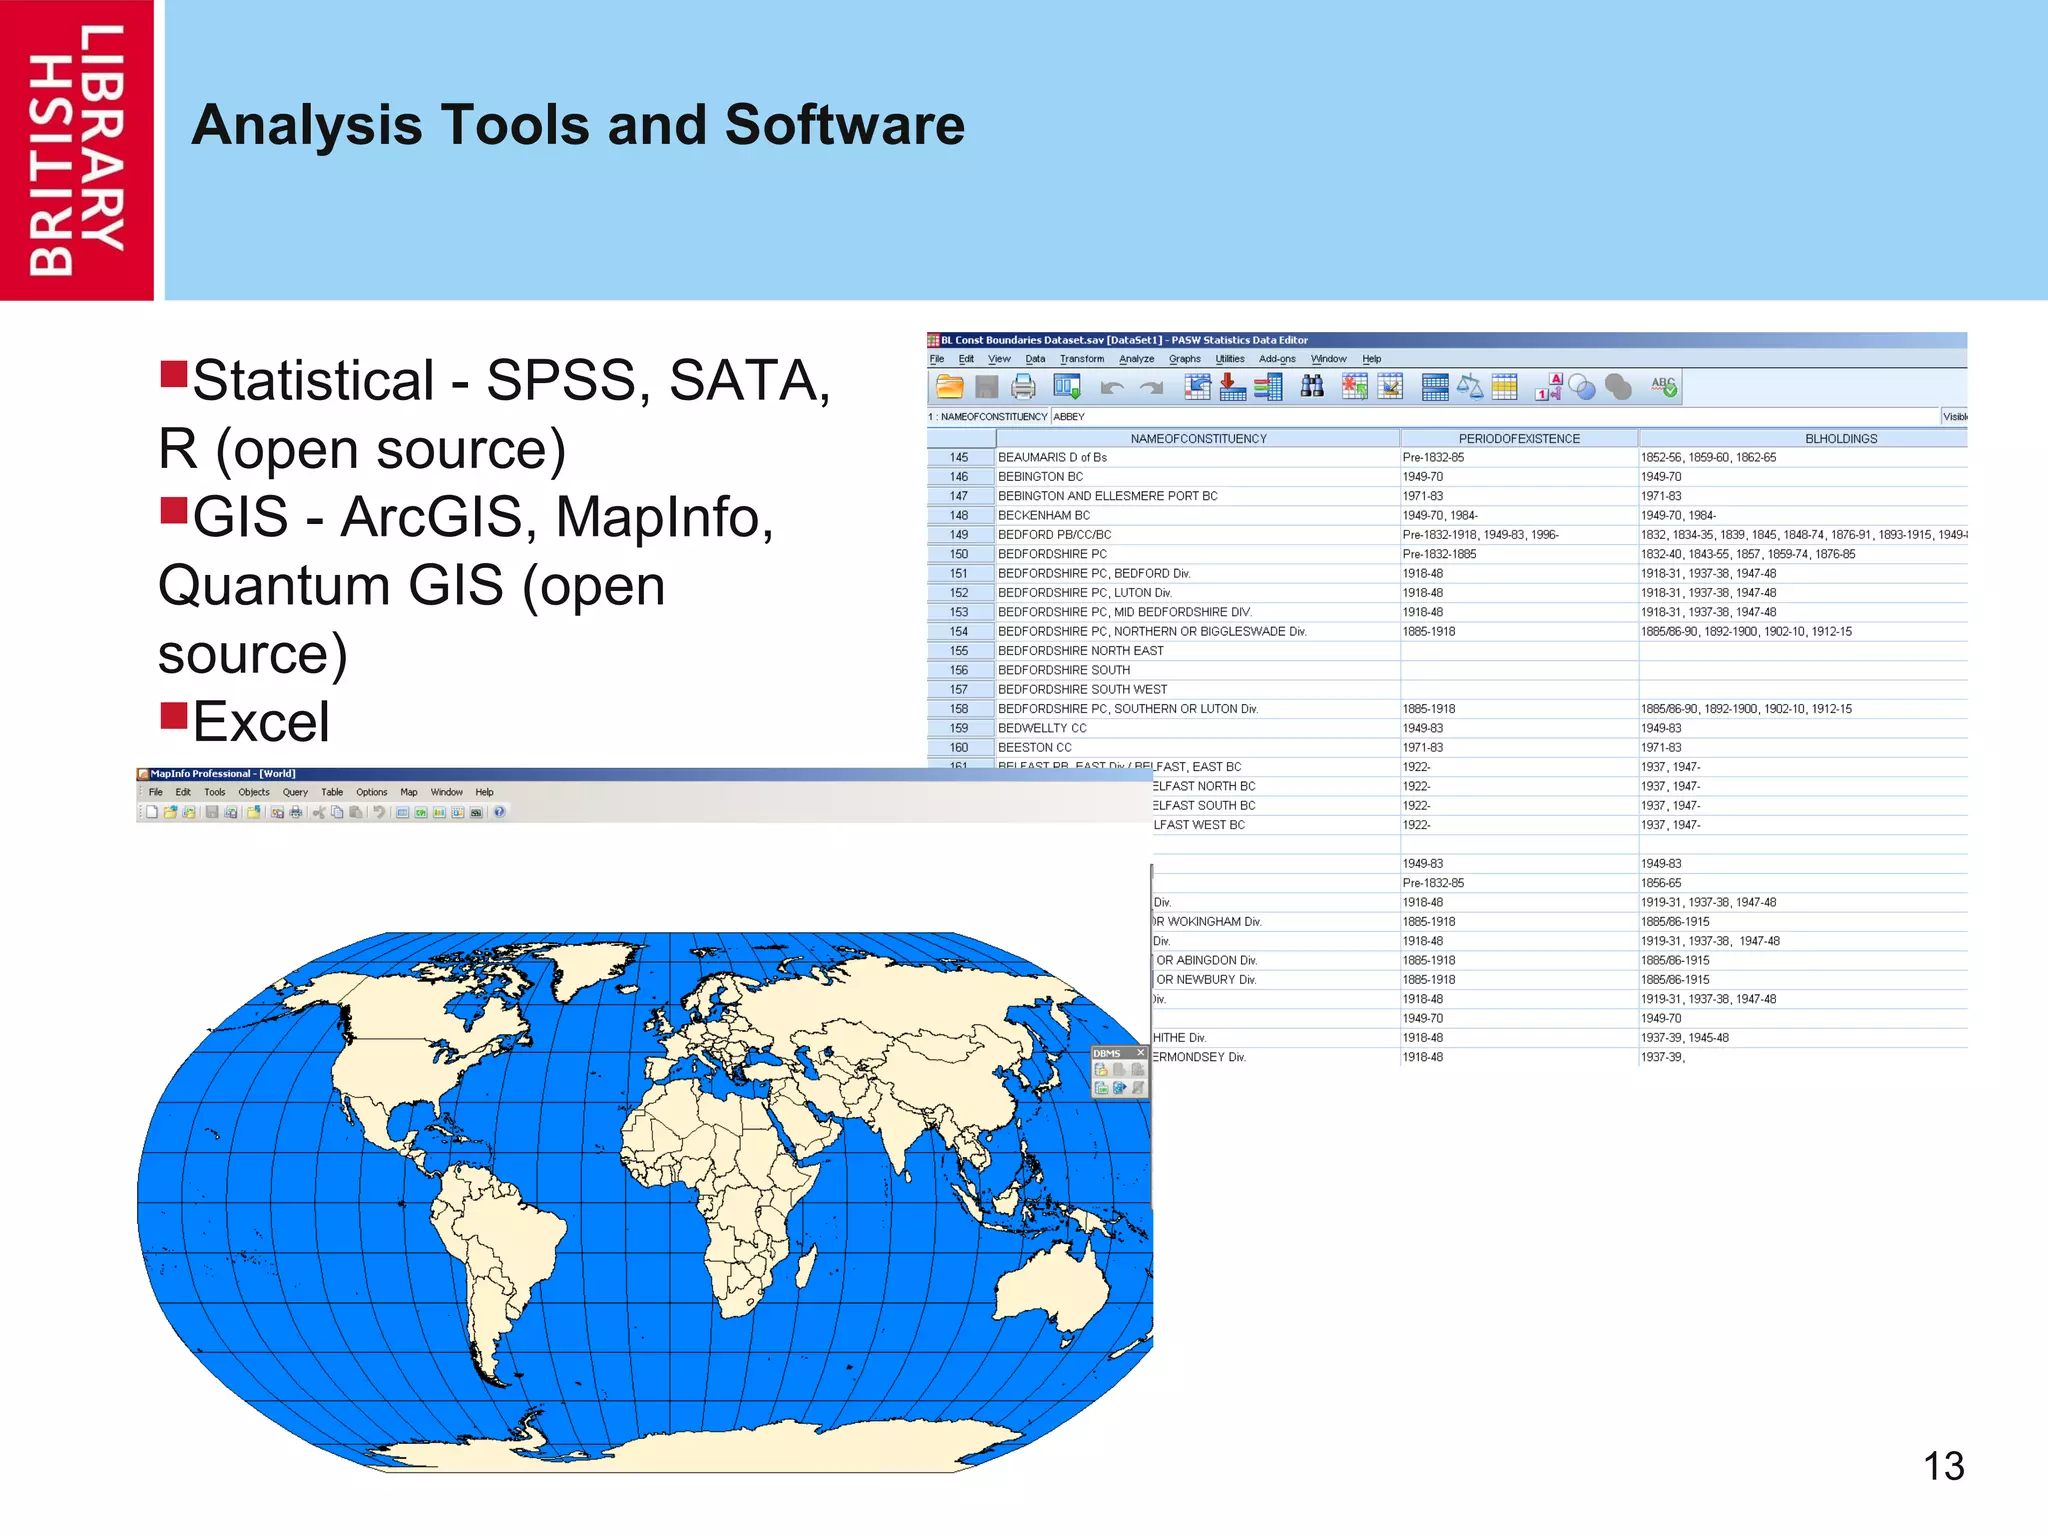Open New Browser window icon in MapInfo
Image resolution: width=2048 pixels, height=1536 pixels.
point(403,812)
